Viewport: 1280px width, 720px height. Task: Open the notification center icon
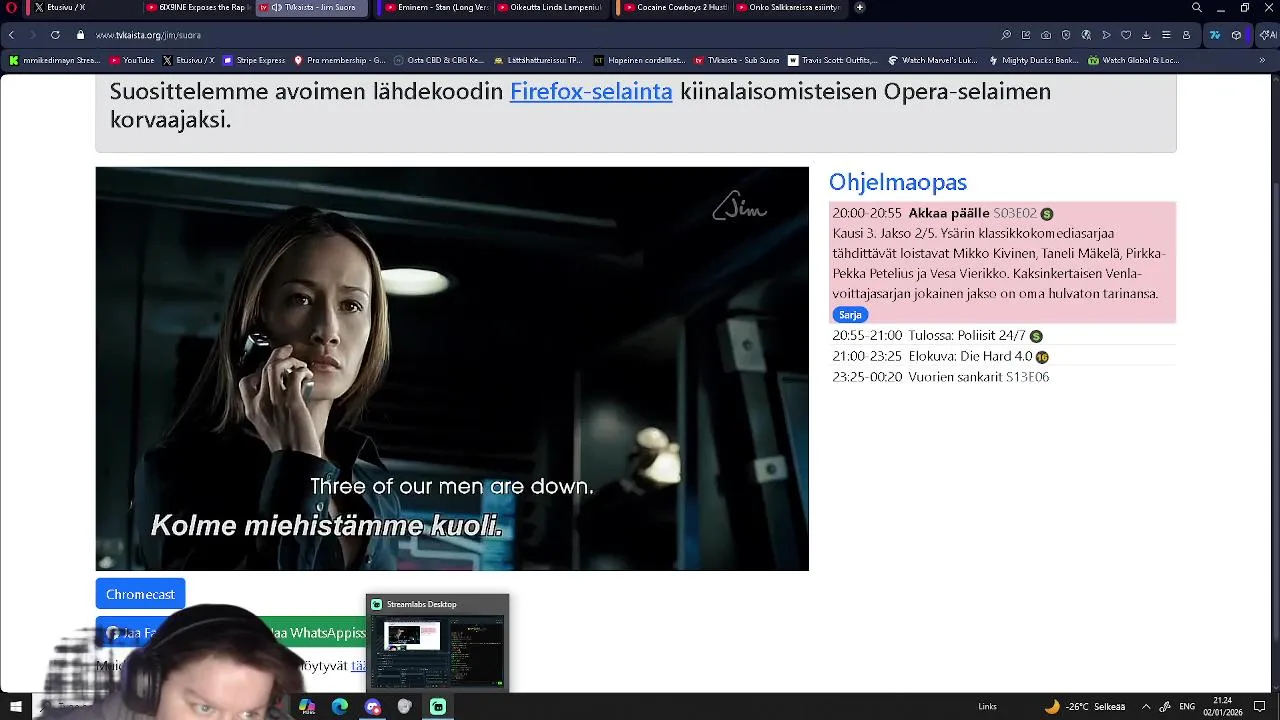[1260, 707]
